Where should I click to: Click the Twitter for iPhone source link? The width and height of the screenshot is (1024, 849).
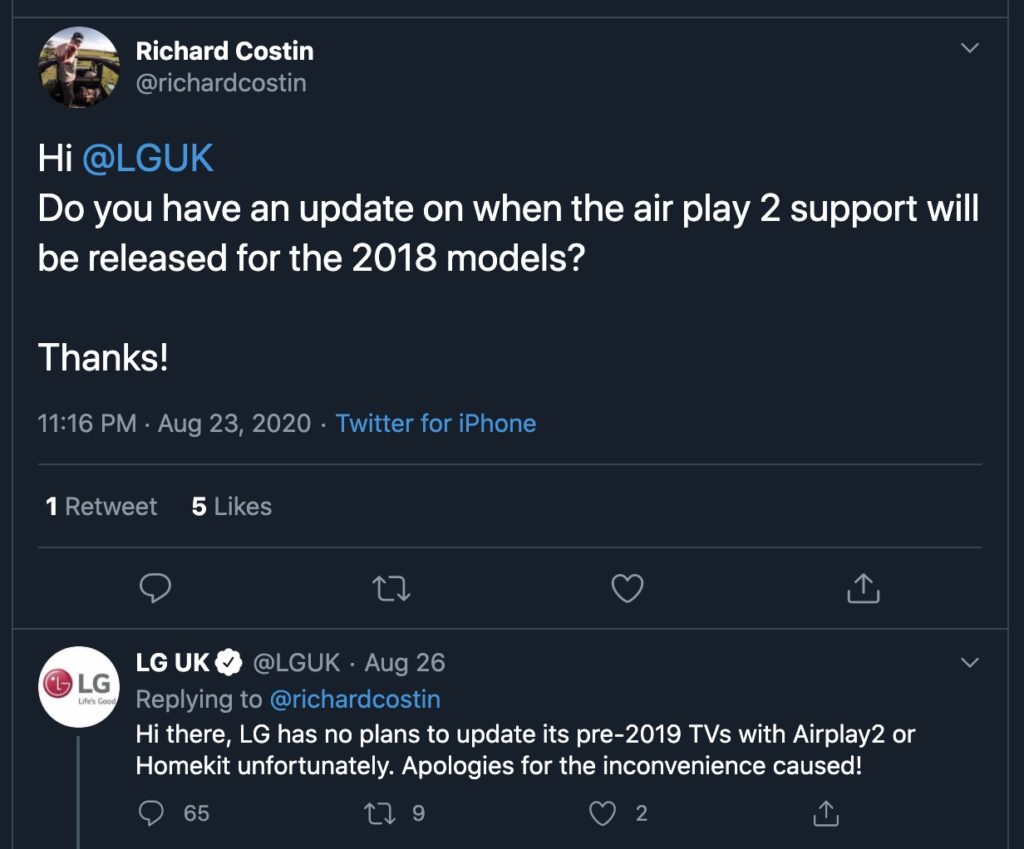(x=436, y=423)
